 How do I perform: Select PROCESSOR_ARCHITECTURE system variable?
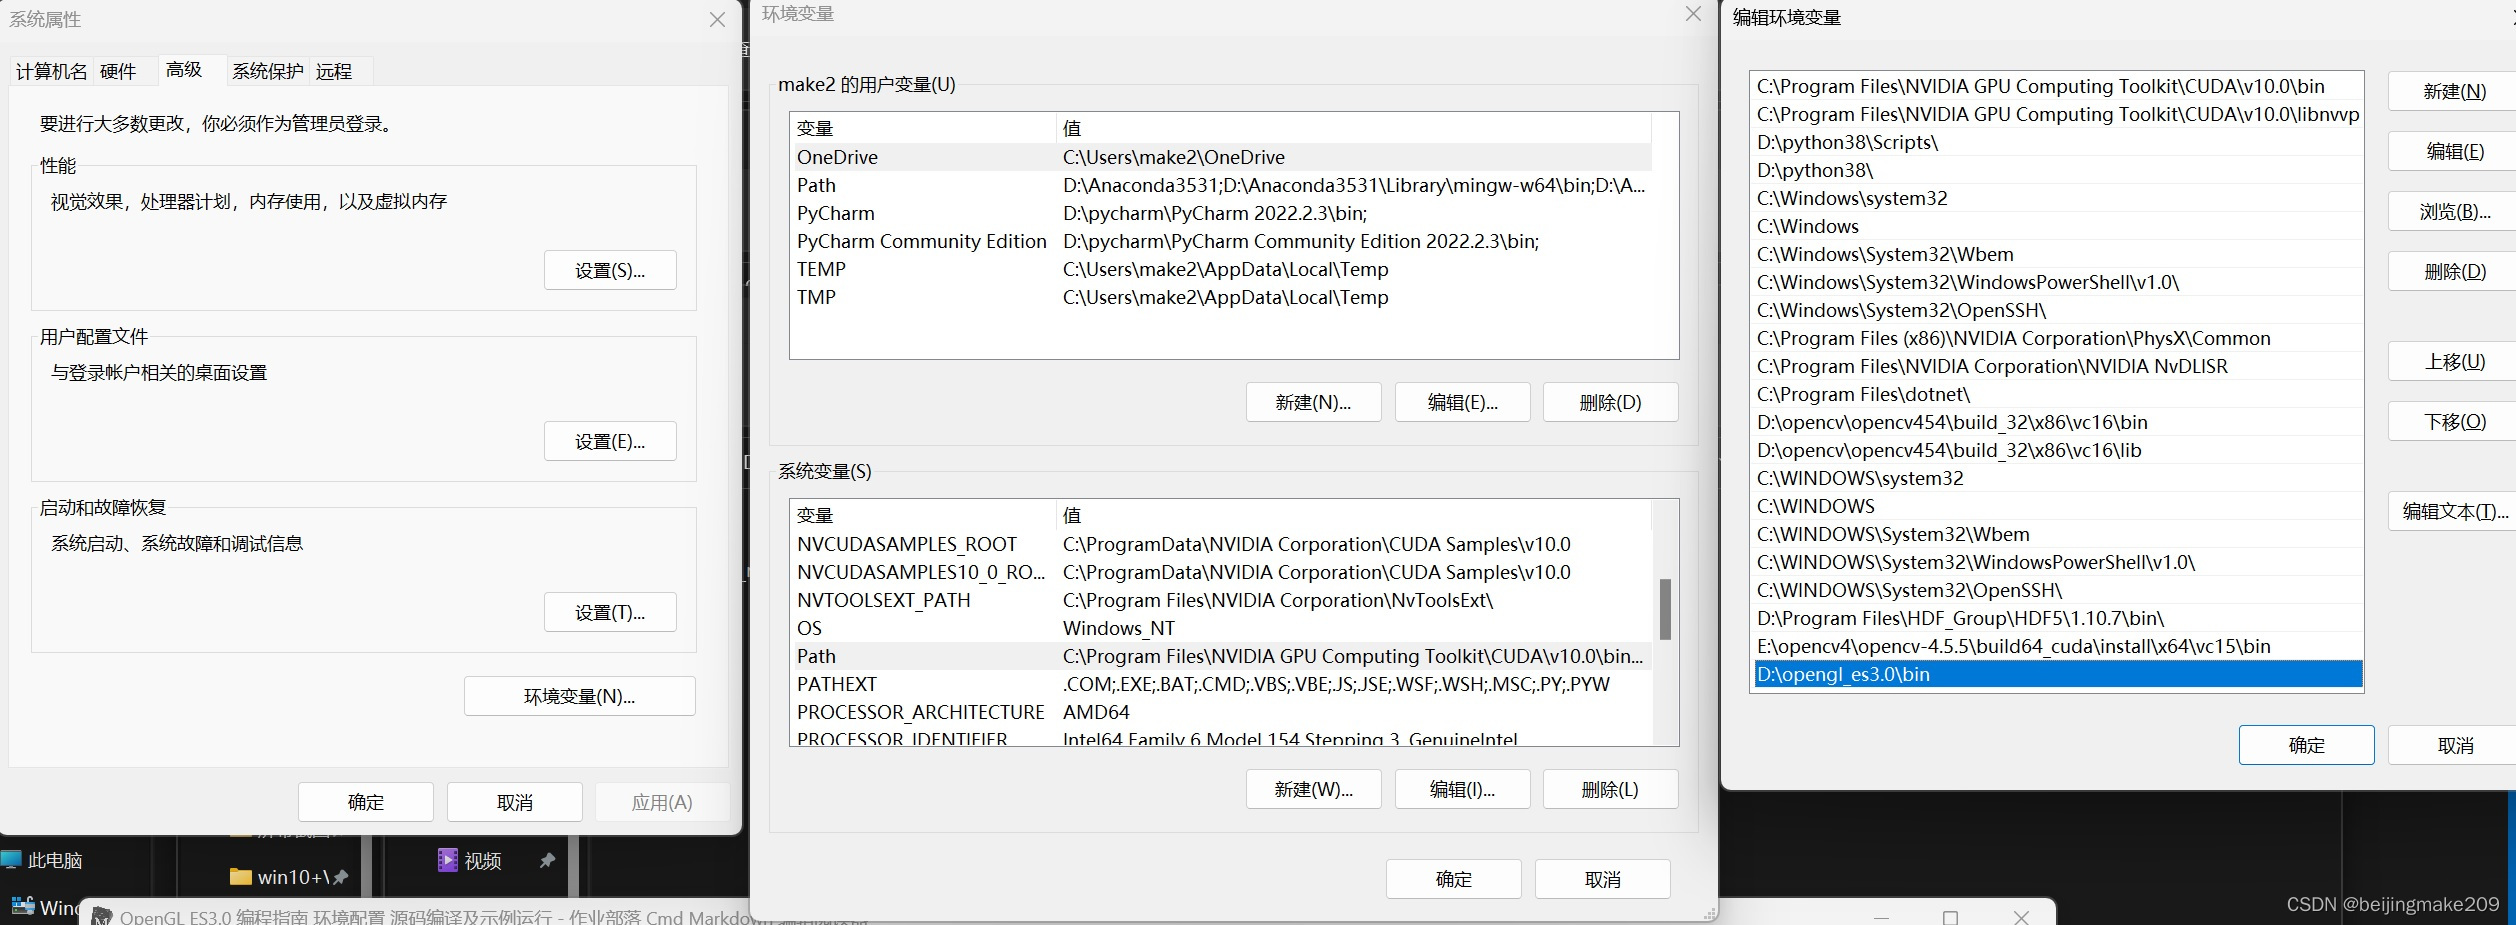click(x=1220, y=712)
